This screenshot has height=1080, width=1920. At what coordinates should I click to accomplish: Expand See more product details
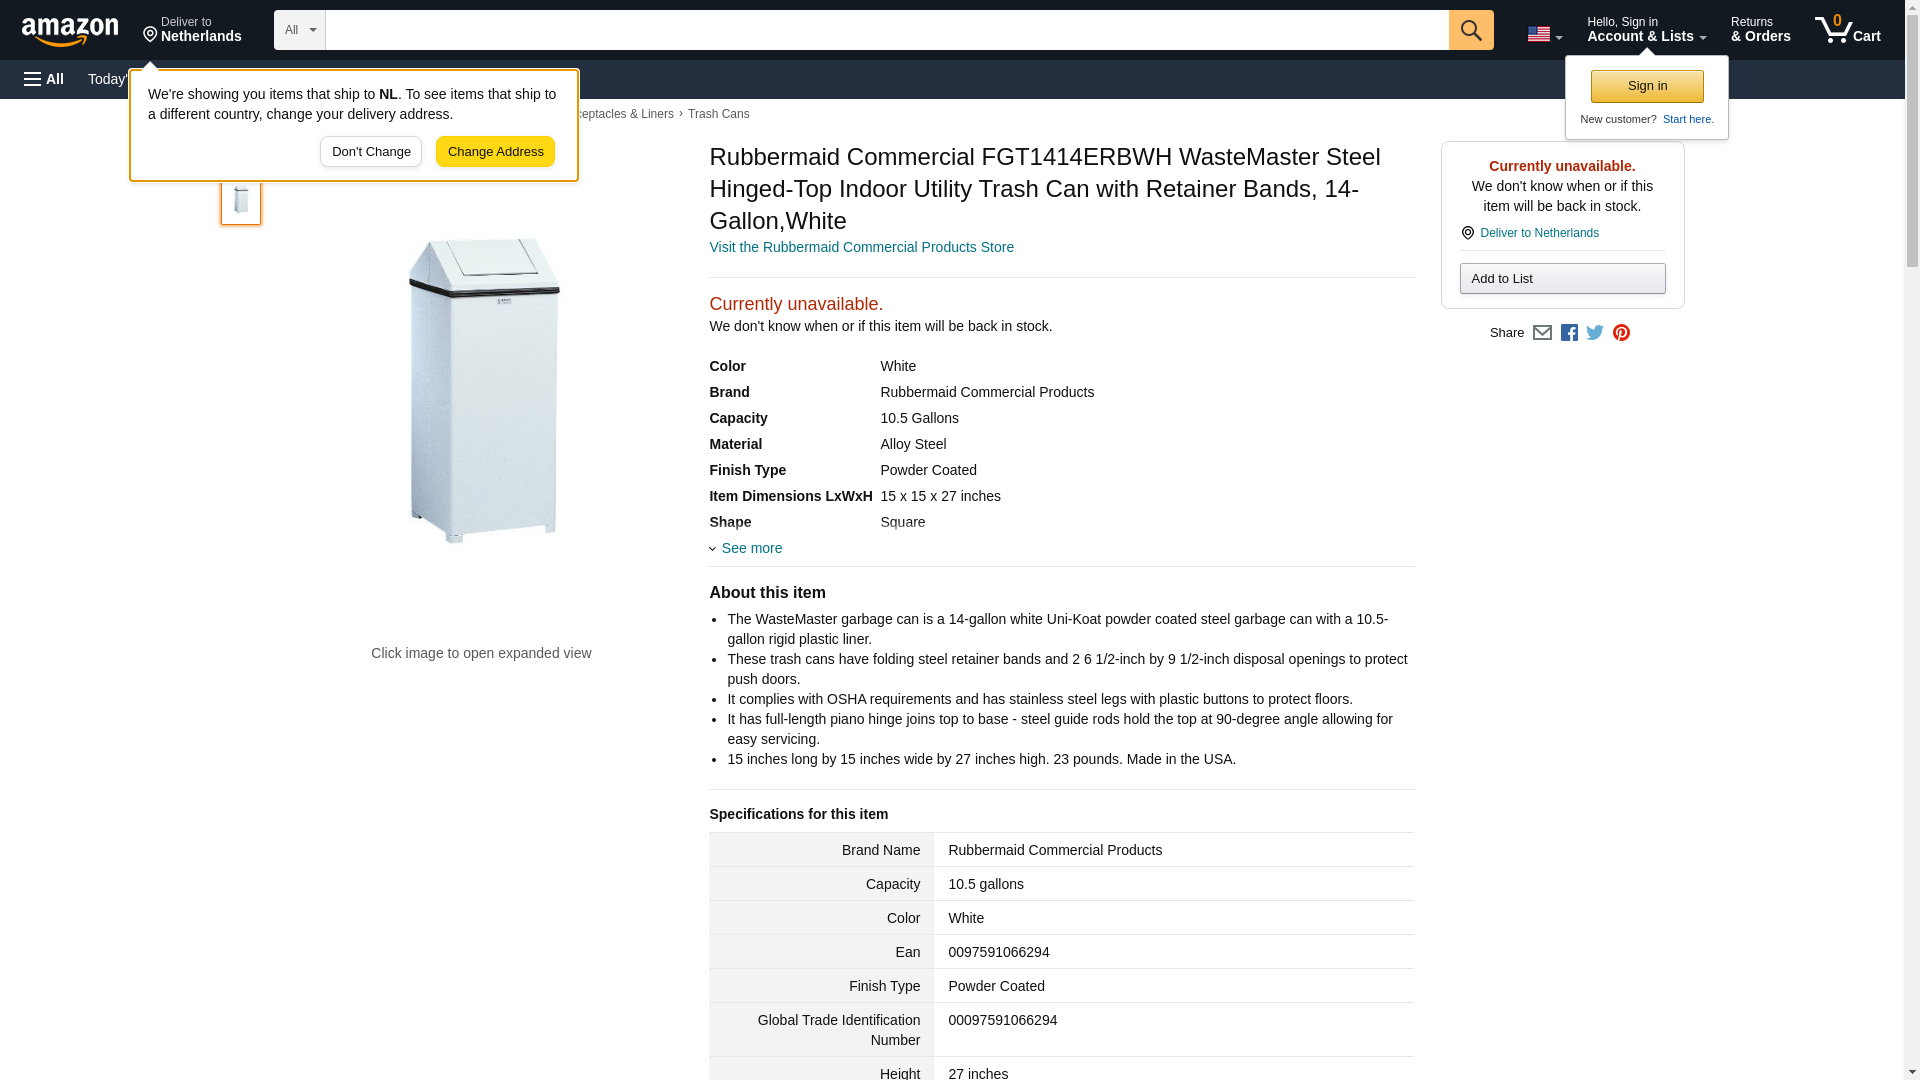pos(751,548)
